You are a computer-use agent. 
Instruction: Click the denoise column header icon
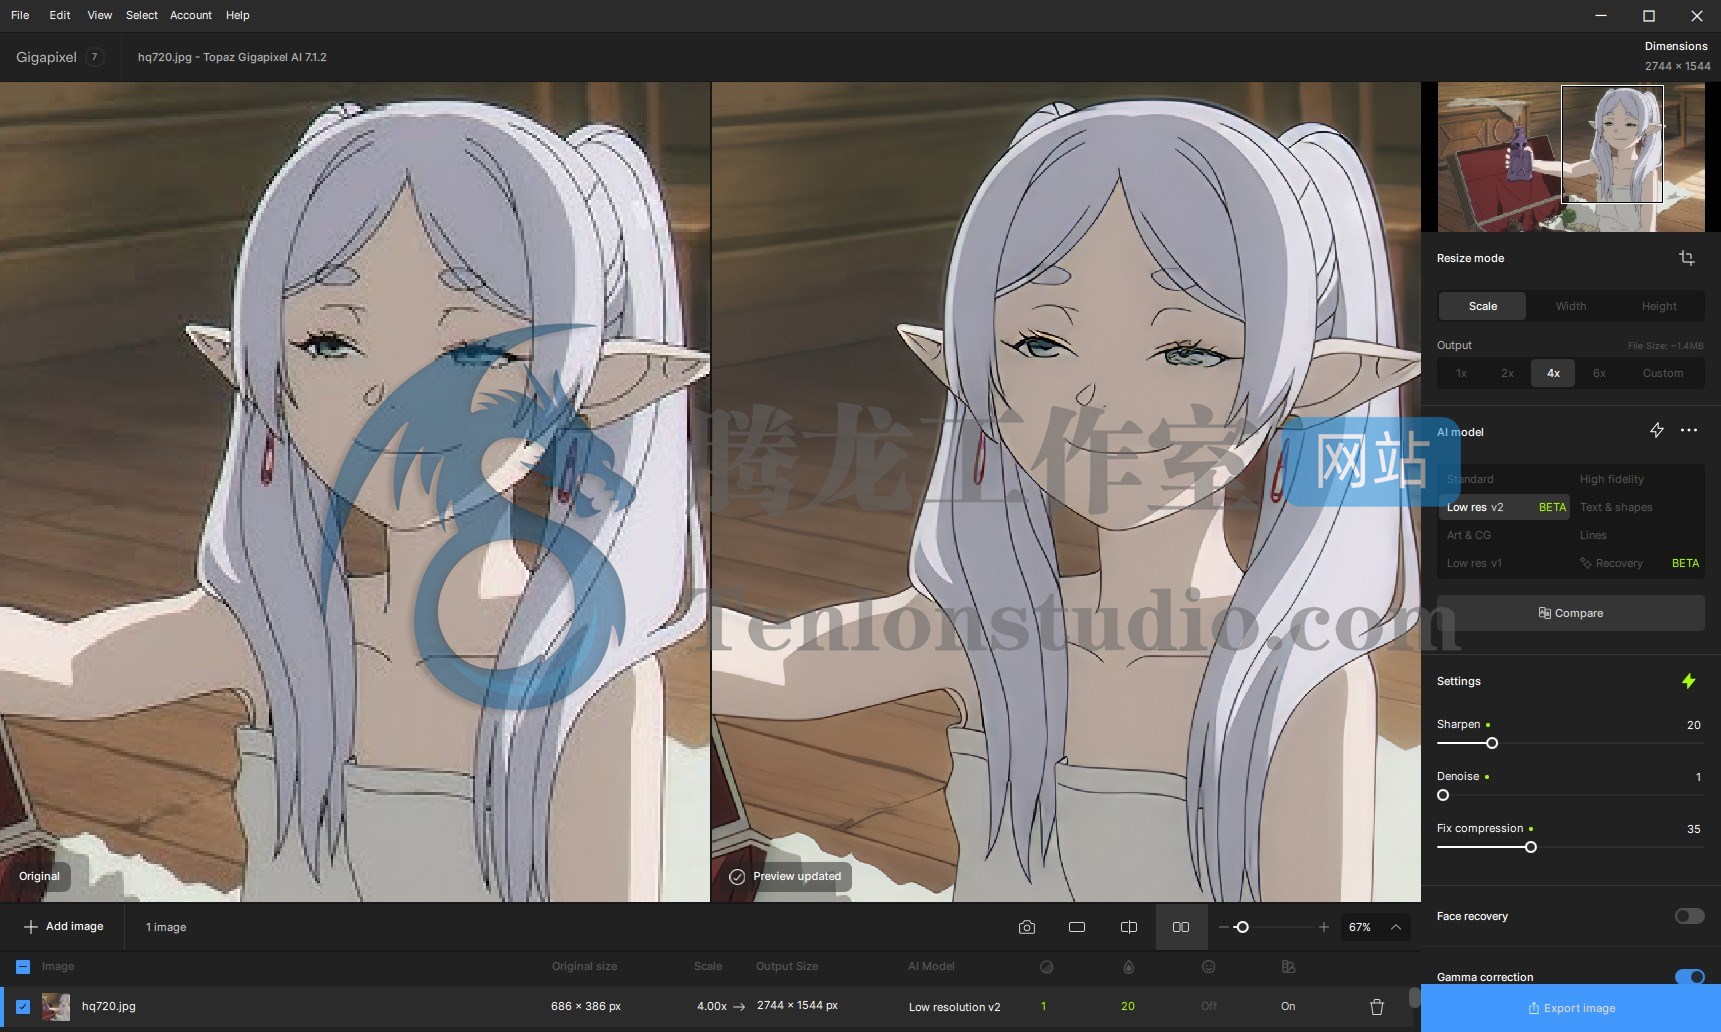[x=1047, y=967]
